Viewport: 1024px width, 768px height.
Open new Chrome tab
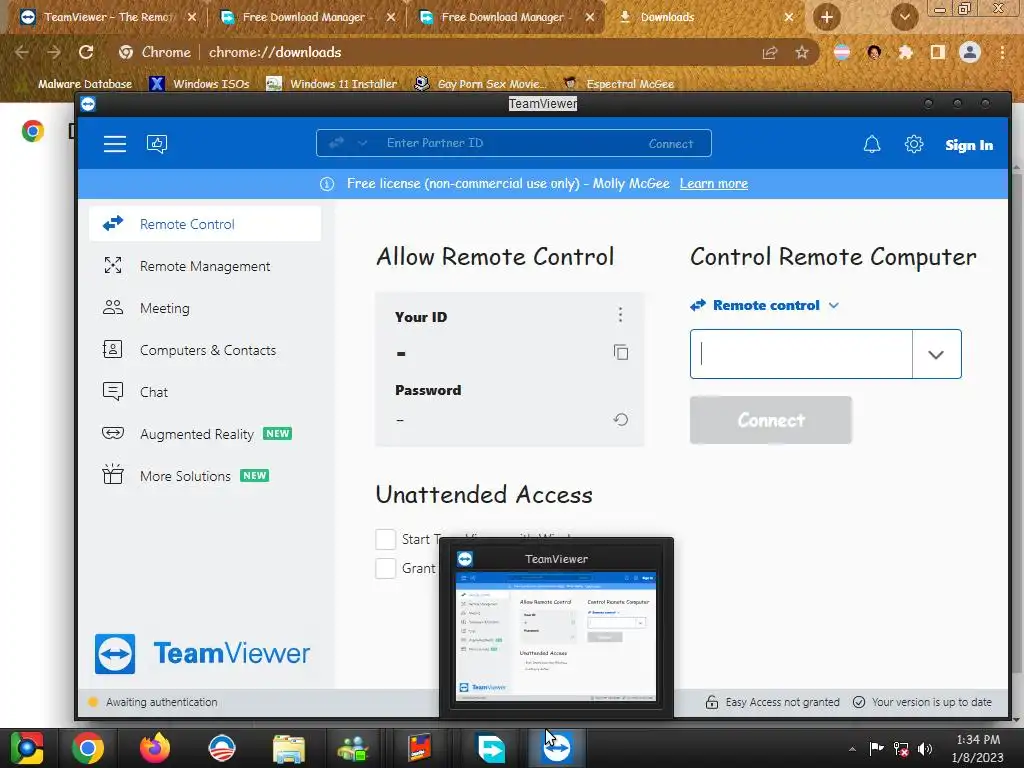(x=826, y=17)
